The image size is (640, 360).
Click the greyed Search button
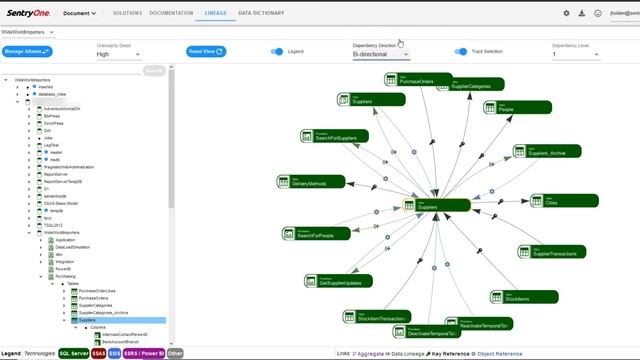coord(154,71)
